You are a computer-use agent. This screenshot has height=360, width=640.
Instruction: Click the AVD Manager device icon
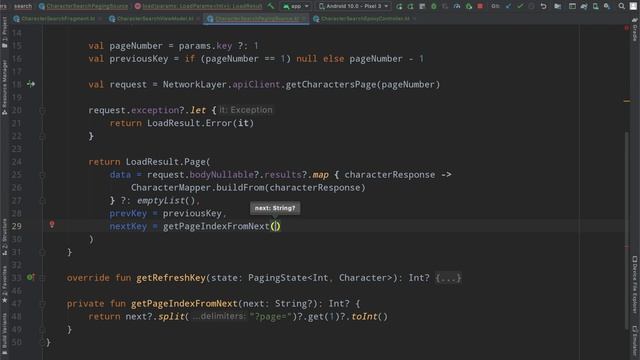[x=596, y=6]
